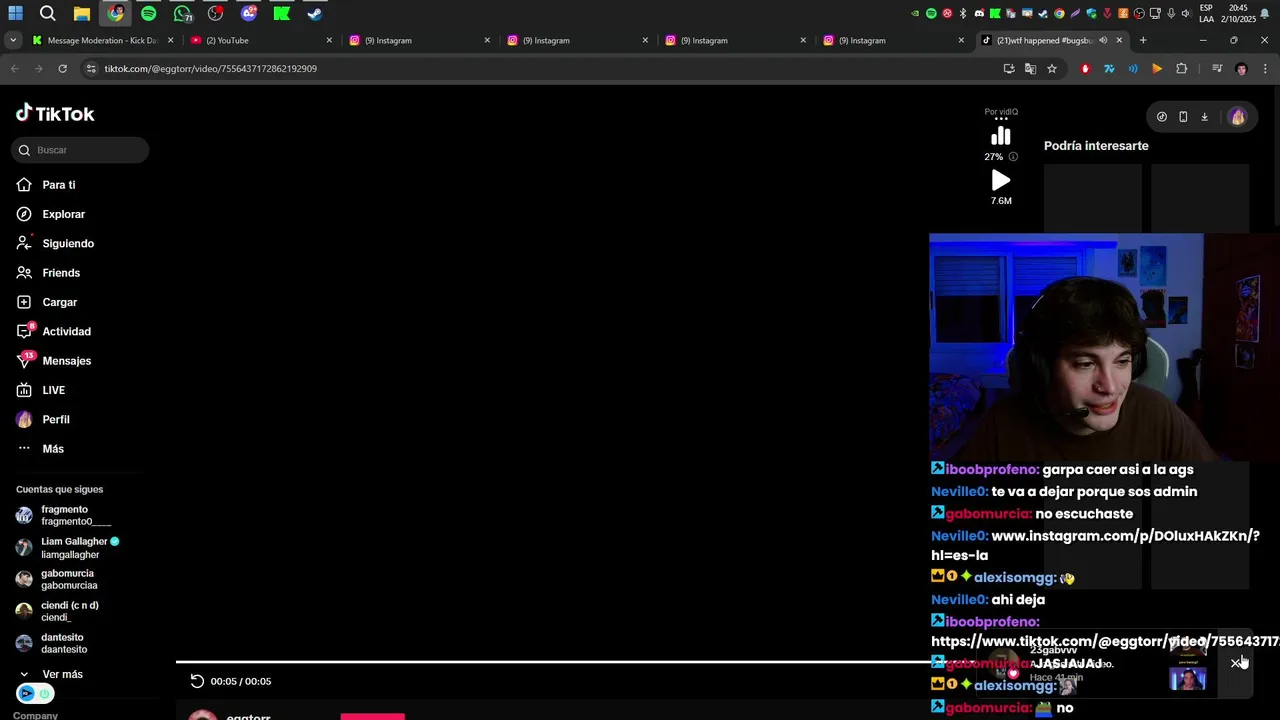
Task: Open Spotify from the taskbar
Action: click(149, 13)
